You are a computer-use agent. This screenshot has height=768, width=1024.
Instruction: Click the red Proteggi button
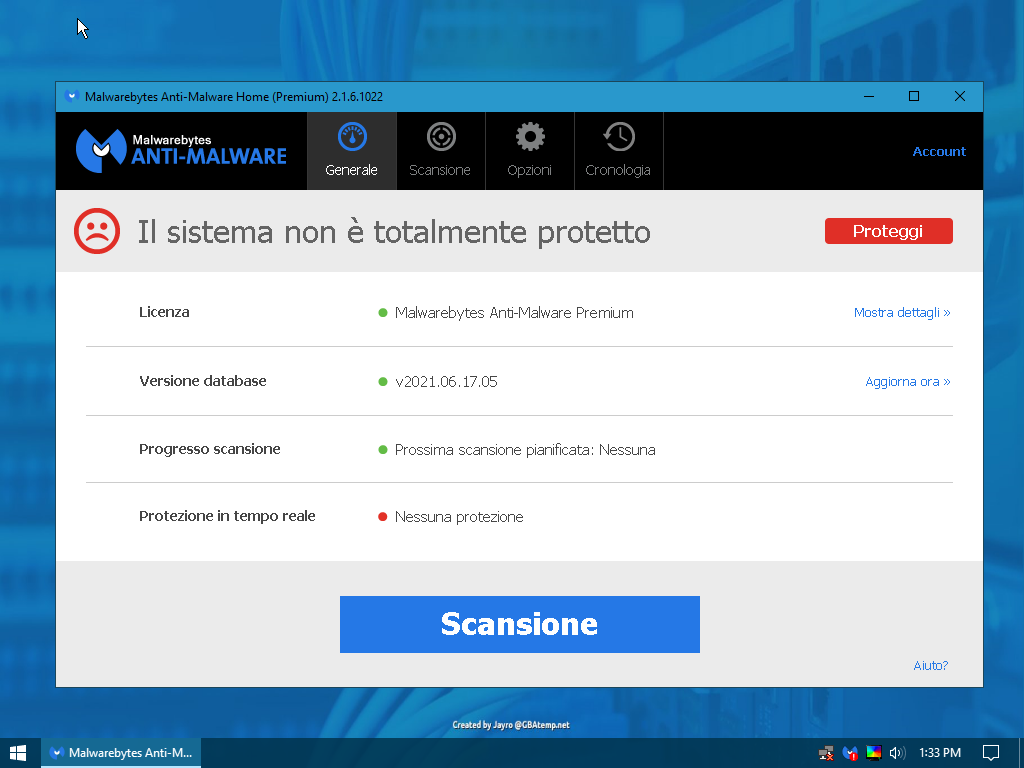pos(888,231)
